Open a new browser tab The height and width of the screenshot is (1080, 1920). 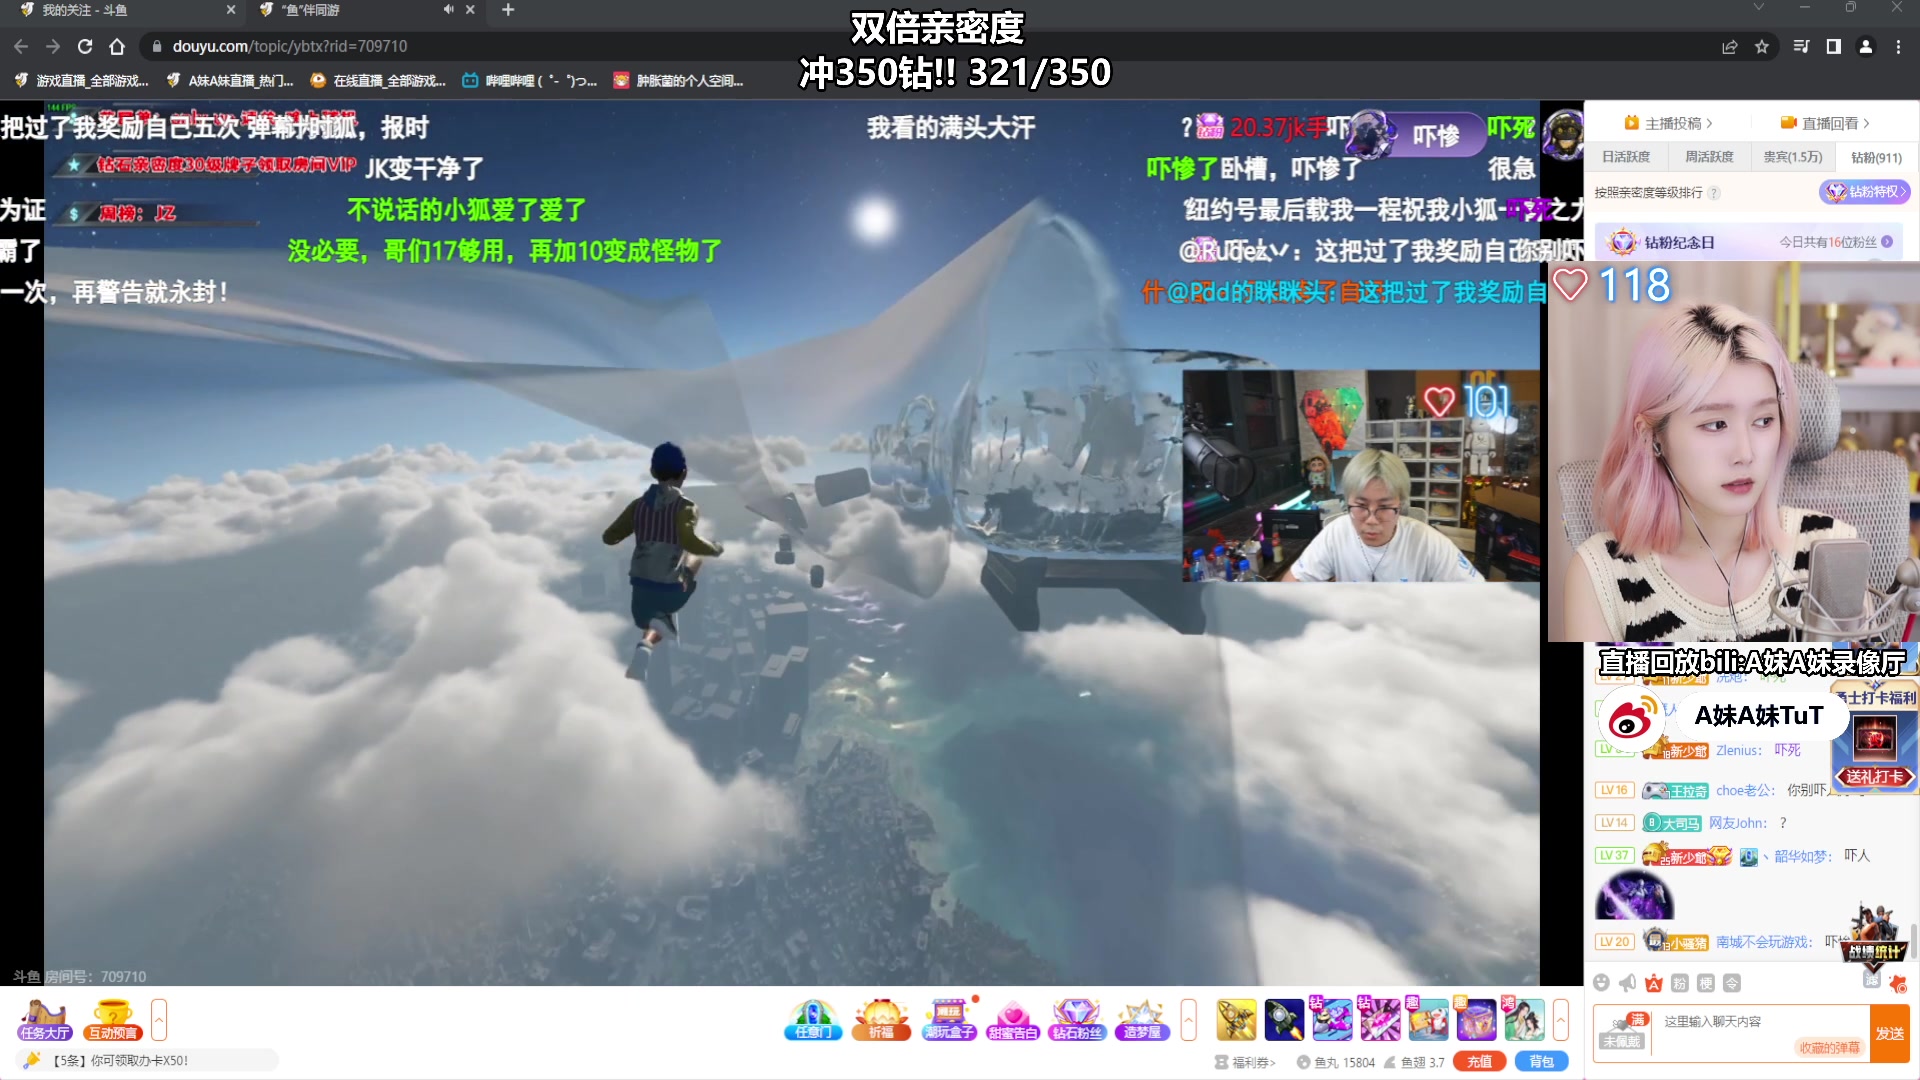508,9
